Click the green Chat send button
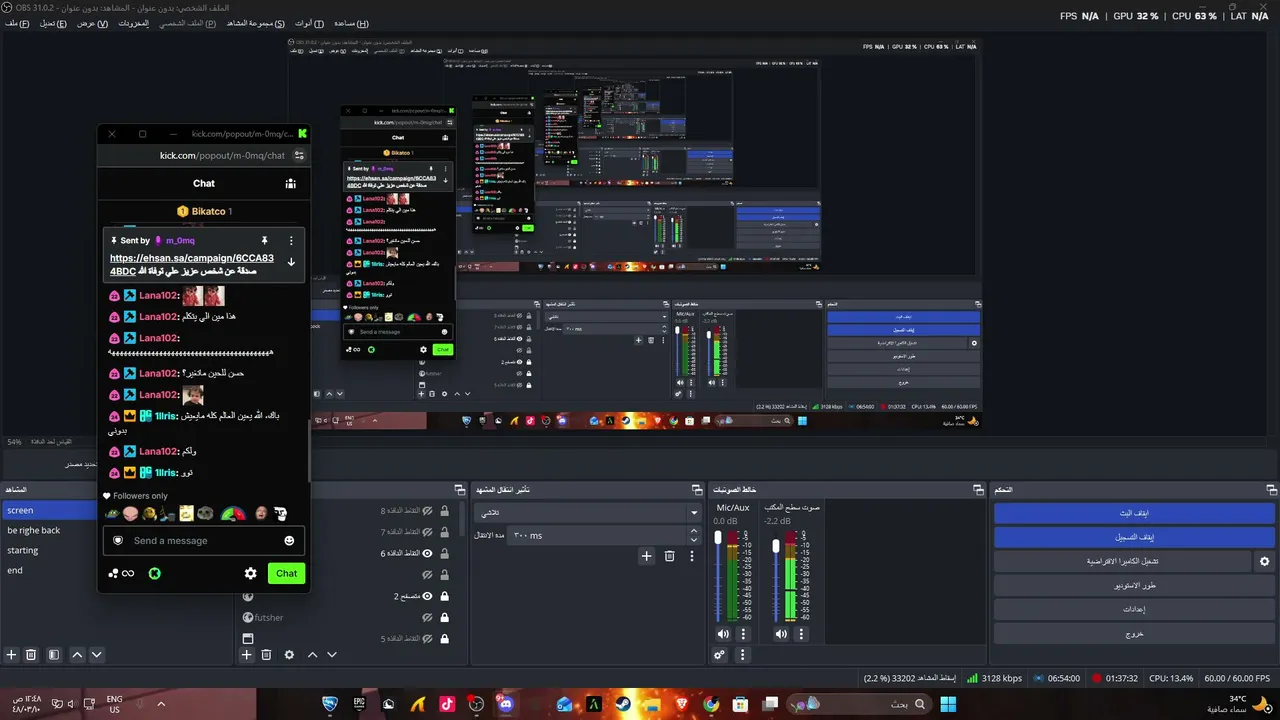The image size is (1280, 720). pos(287,573)
